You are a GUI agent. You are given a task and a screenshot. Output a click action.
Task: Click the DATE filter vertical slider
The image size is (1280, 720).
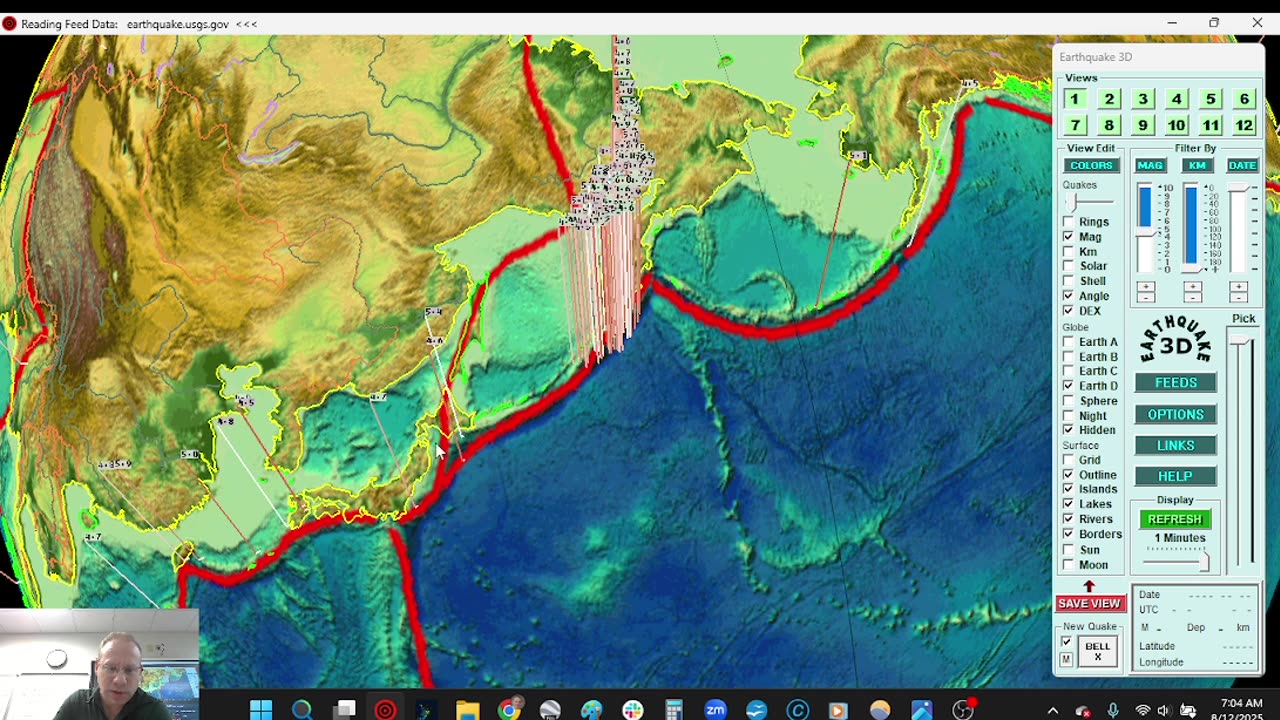tap(1238, 228)
